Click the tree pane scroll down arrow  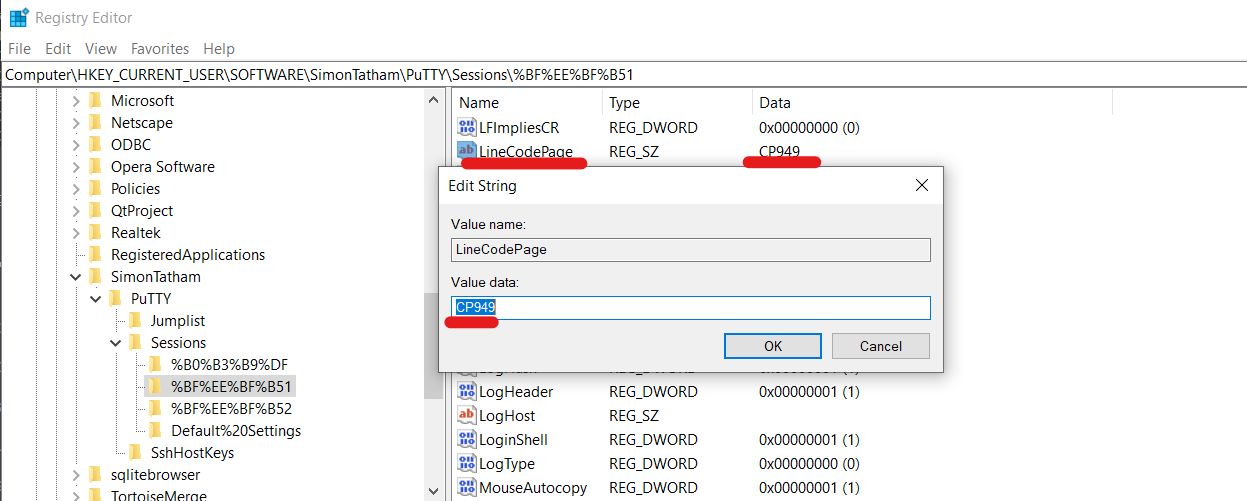point(433,491)
